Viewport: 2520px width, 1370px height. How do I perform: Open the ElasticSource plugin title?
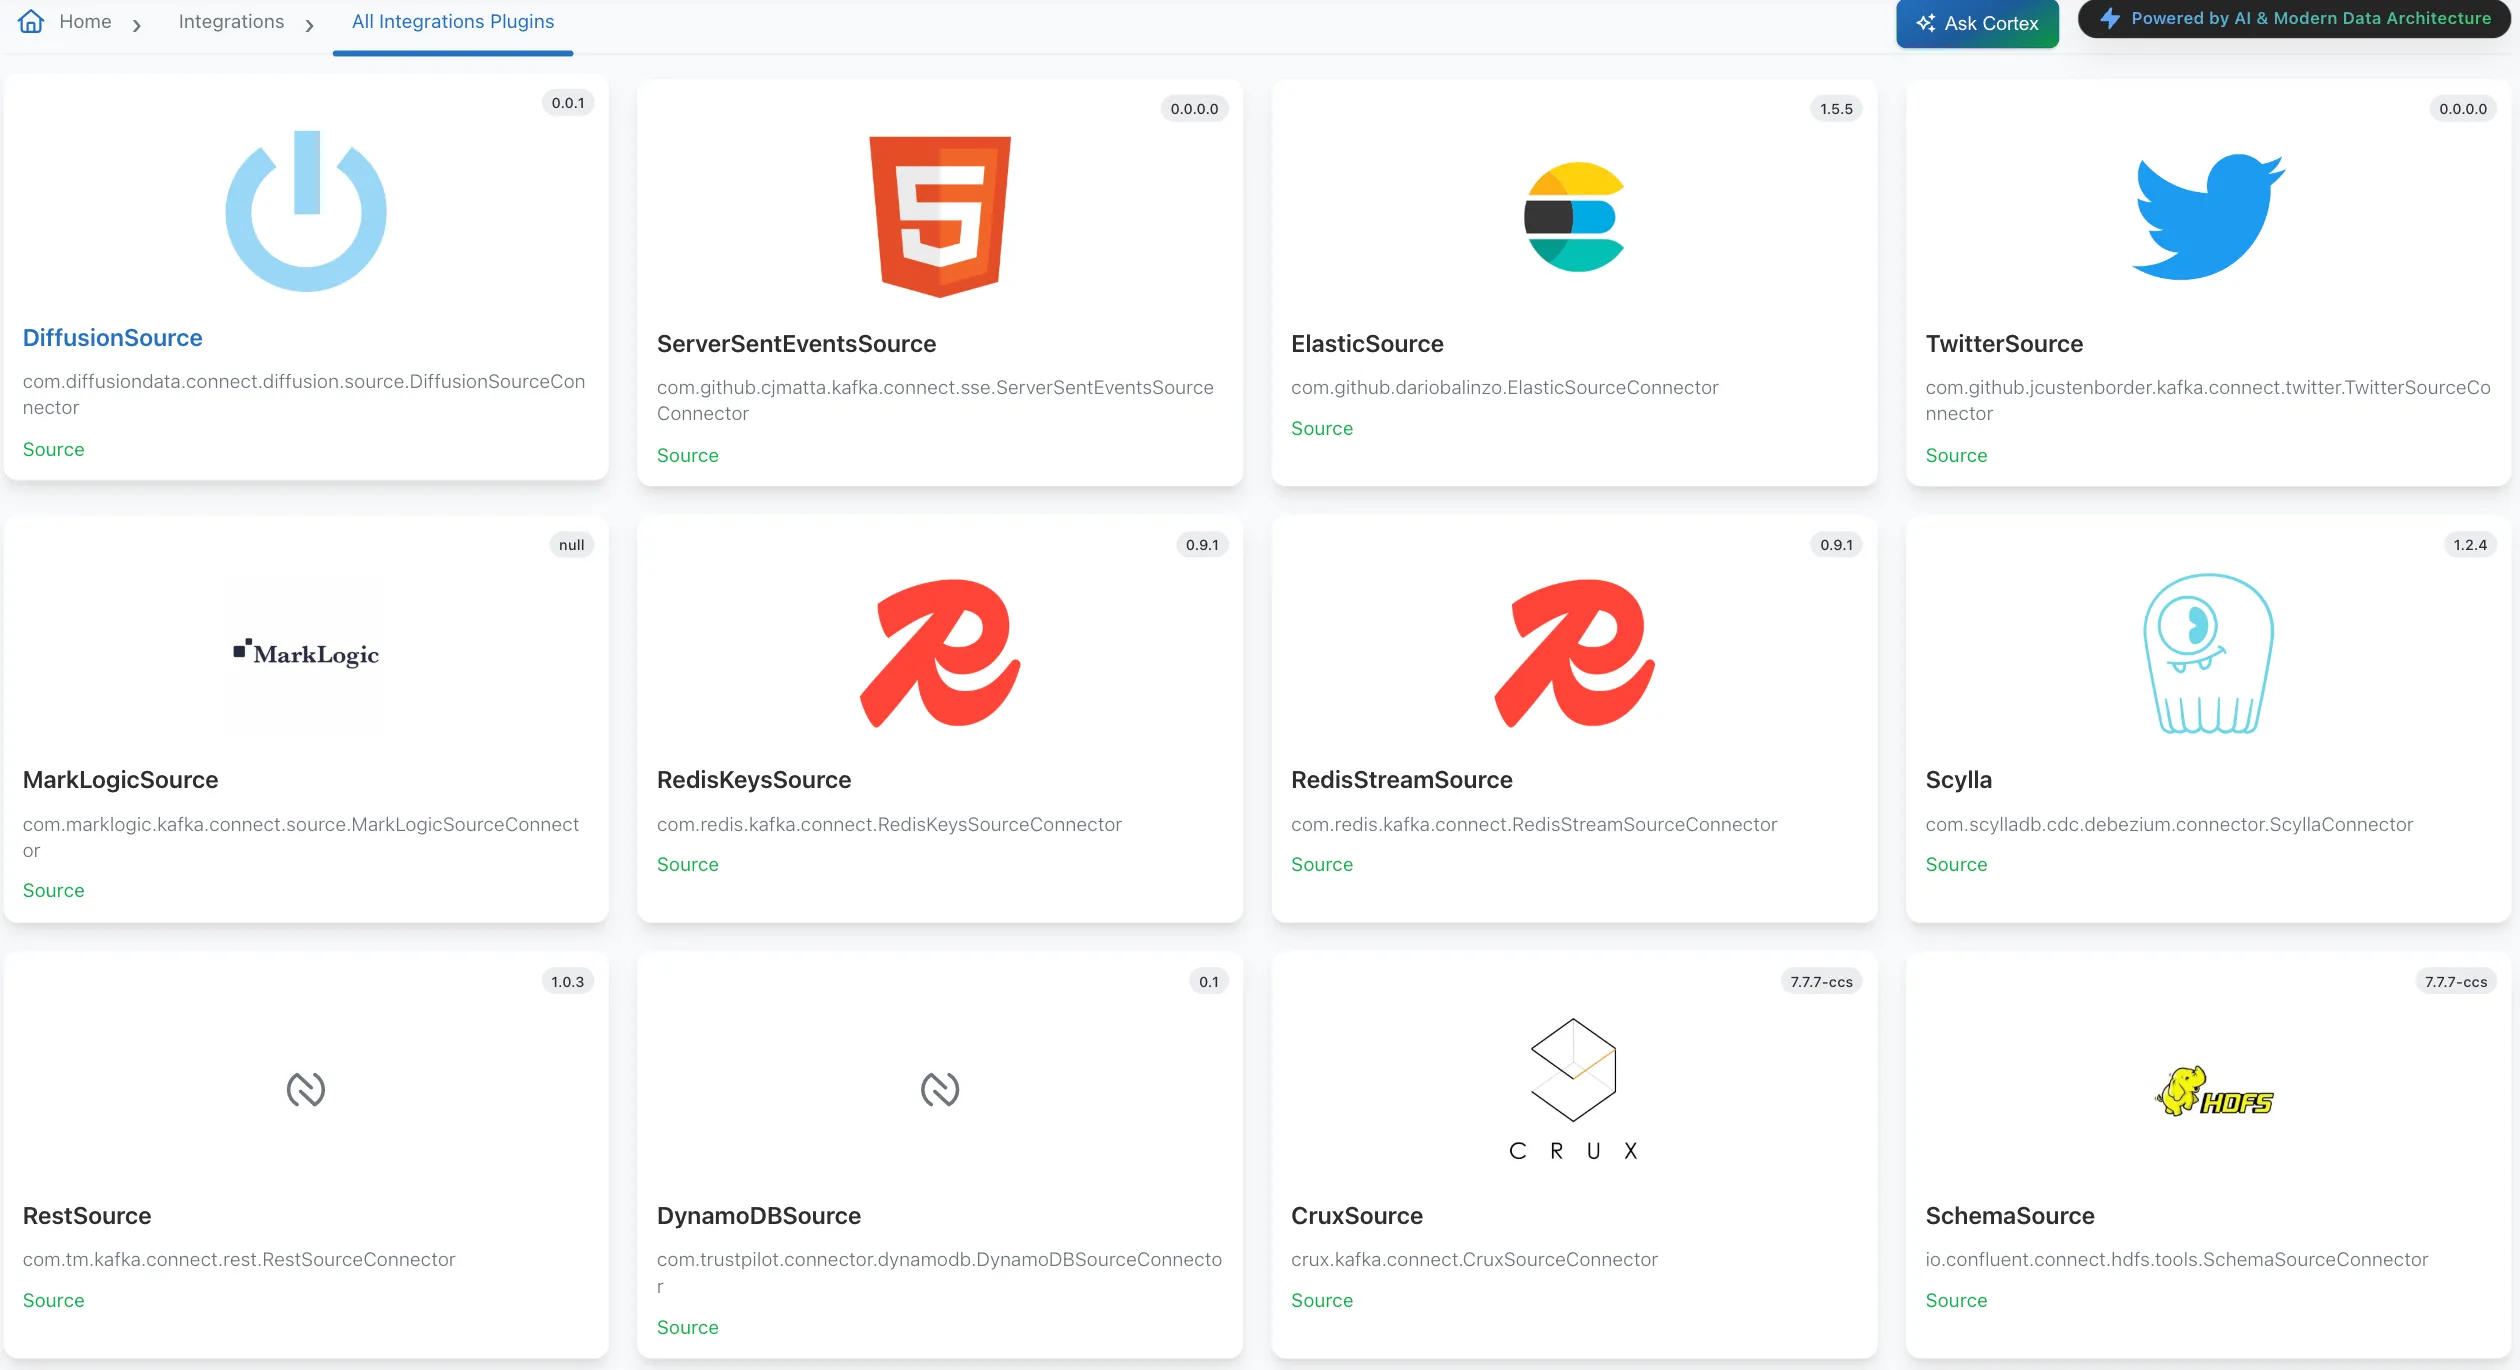(1367, 344)
